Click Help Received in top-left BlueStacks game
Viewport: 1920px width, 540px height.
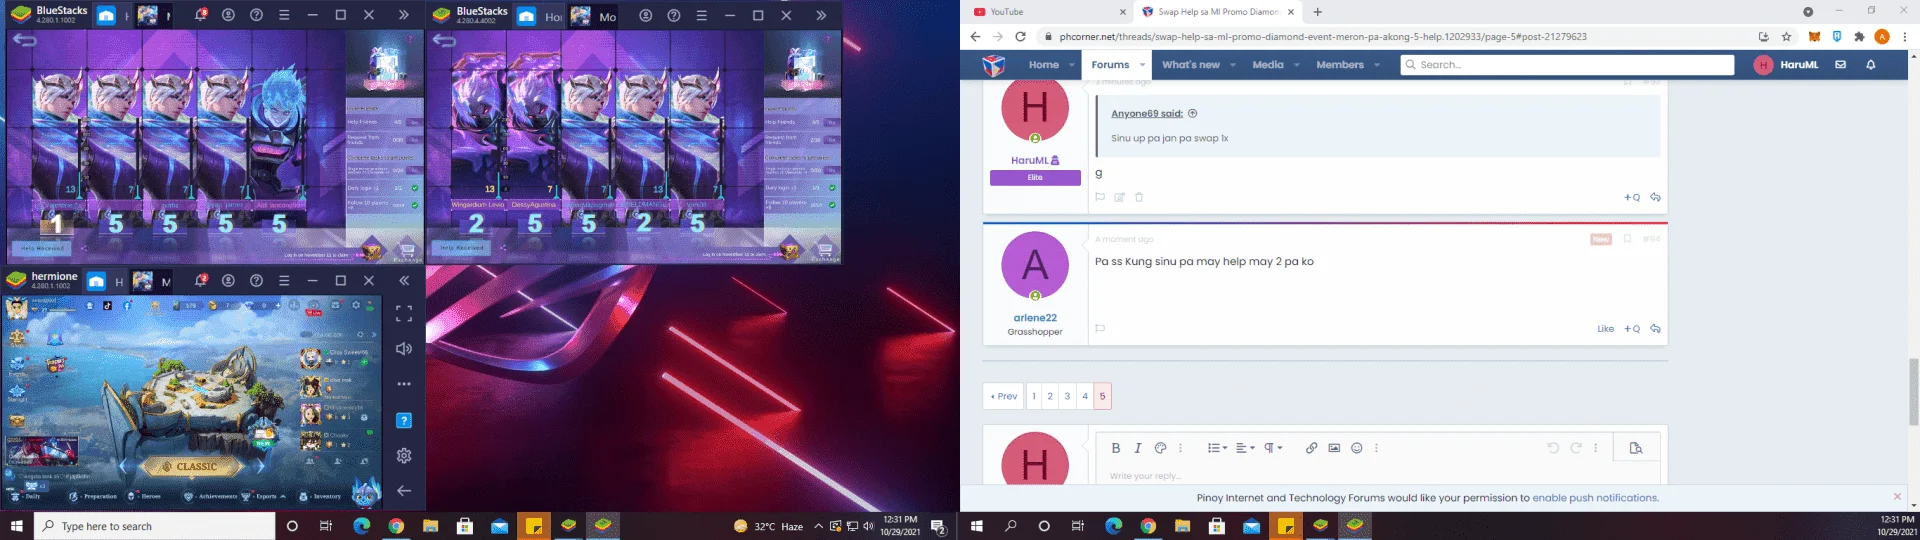pos(43,248)
